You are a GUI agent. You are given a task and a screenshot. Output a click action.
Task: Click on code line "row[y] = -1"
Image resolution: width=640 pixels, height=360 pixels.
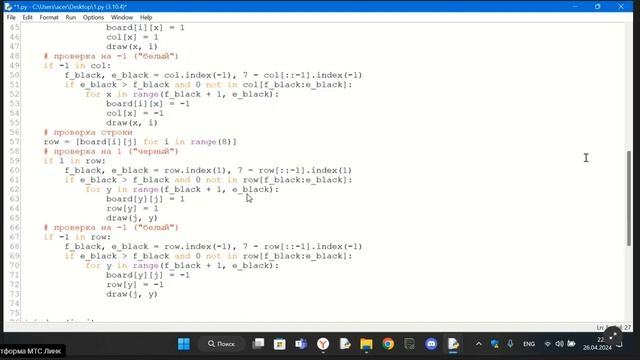pyautogui.click(x=135, y=284)
